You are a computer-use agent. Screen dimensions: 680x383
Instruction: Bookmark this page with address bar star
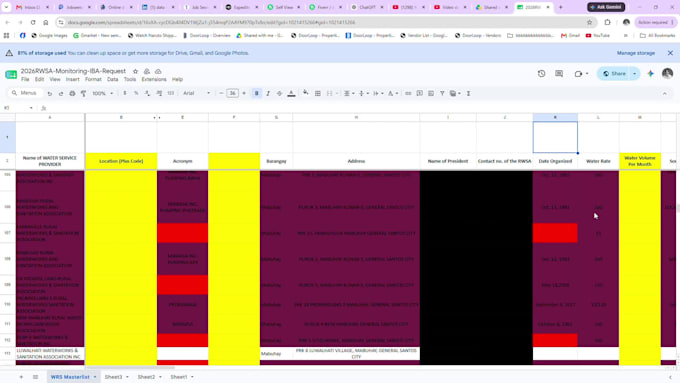(589, 22)
